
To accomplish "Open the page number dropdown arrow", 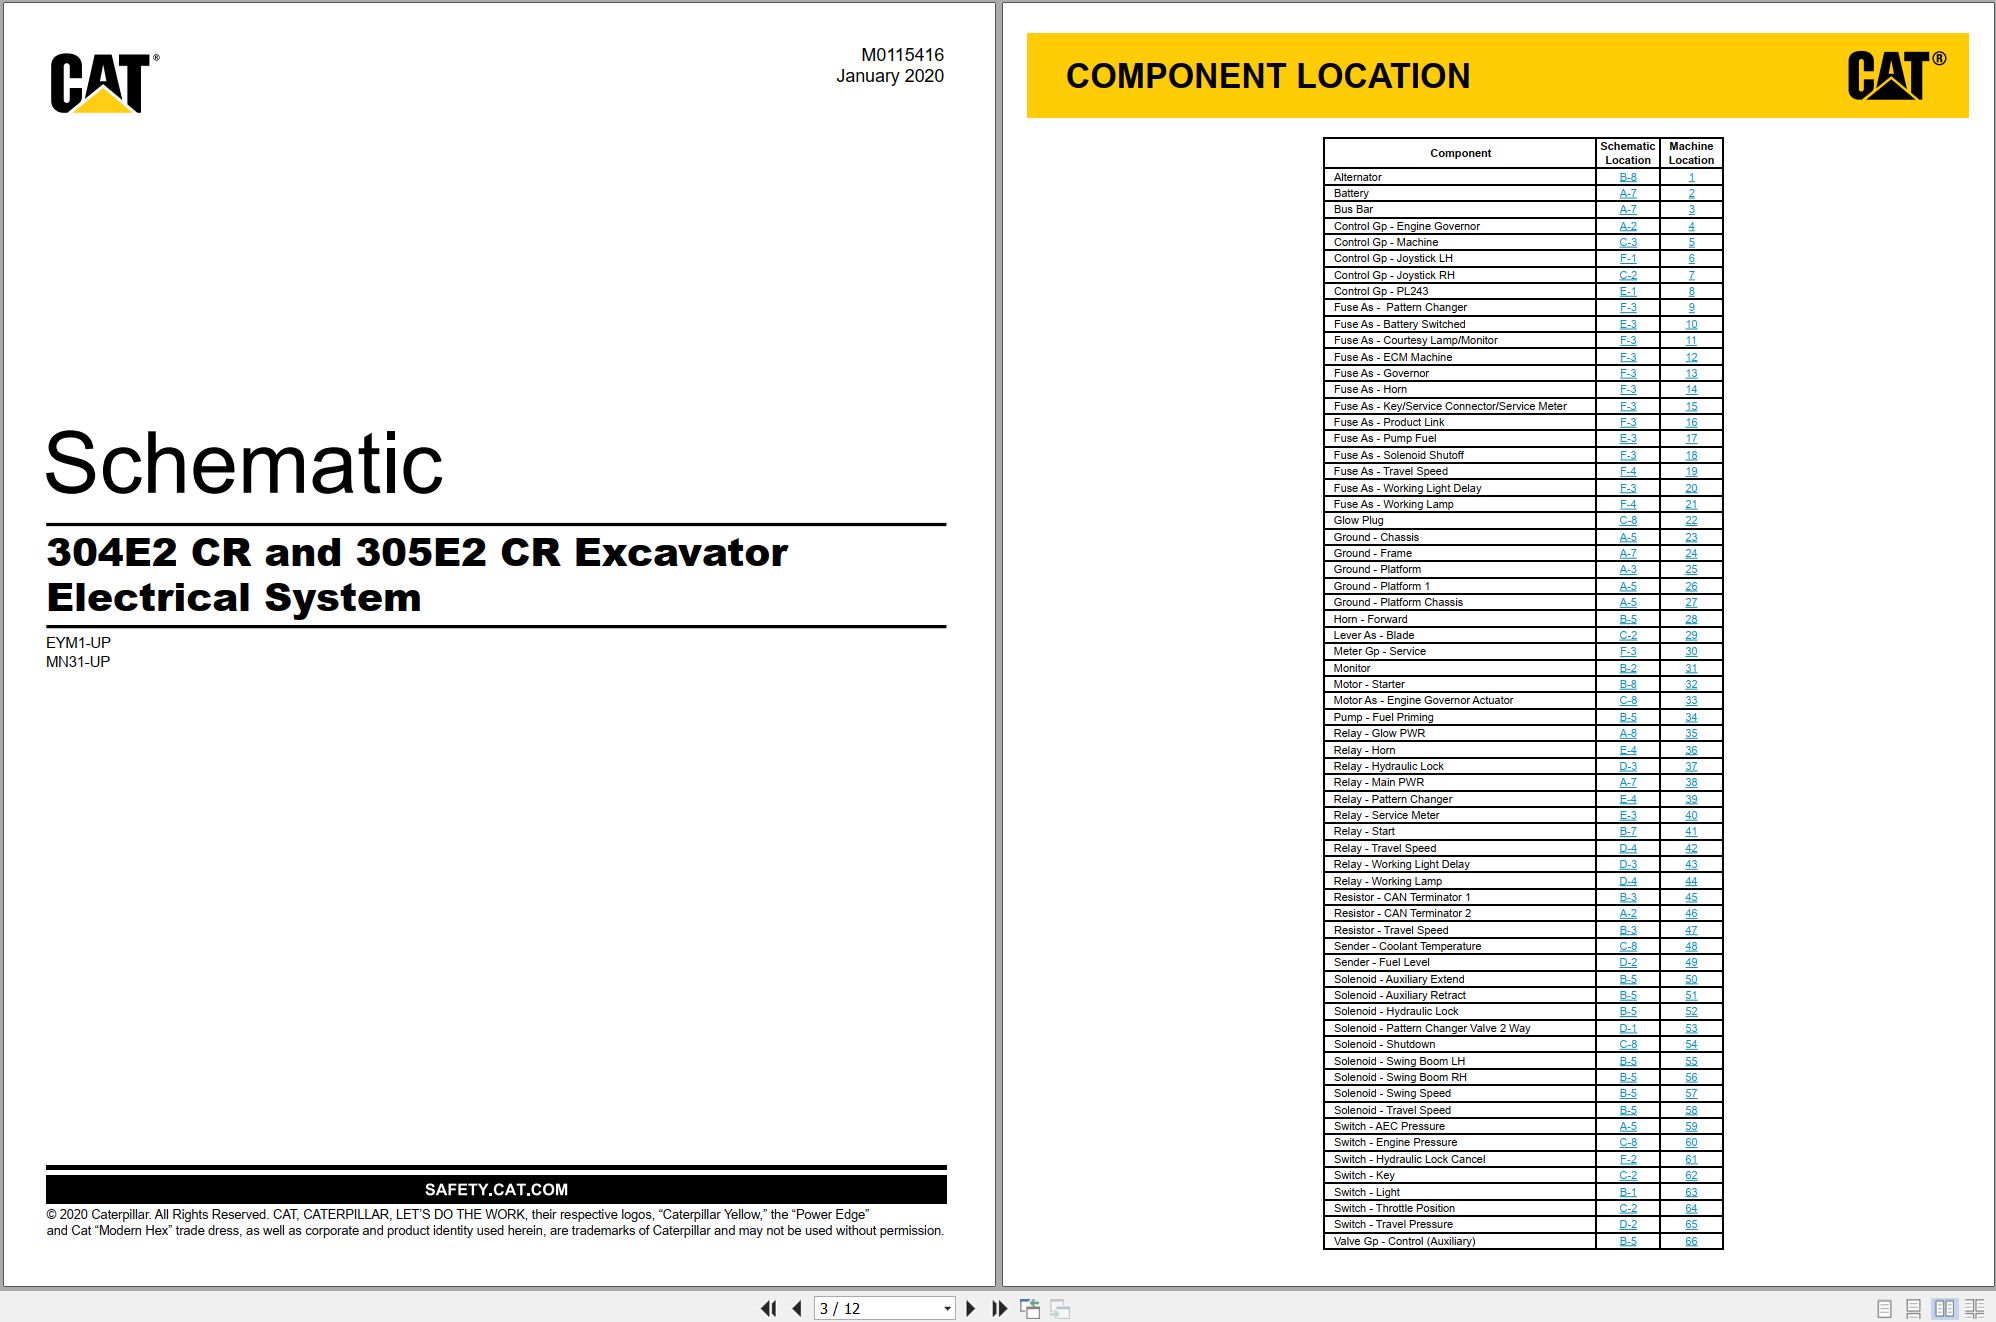I will (947, 1308).
